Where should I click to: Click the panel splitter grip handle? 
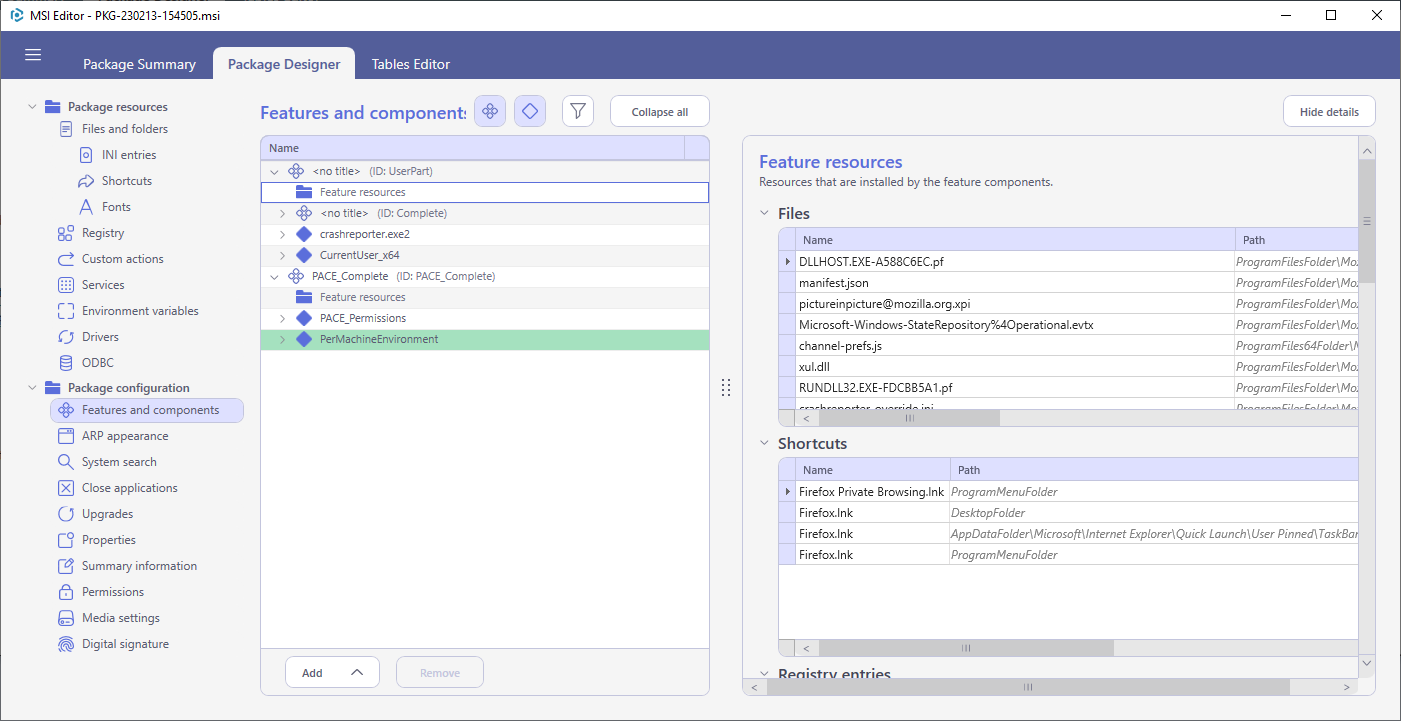click(x=726, y=388)
